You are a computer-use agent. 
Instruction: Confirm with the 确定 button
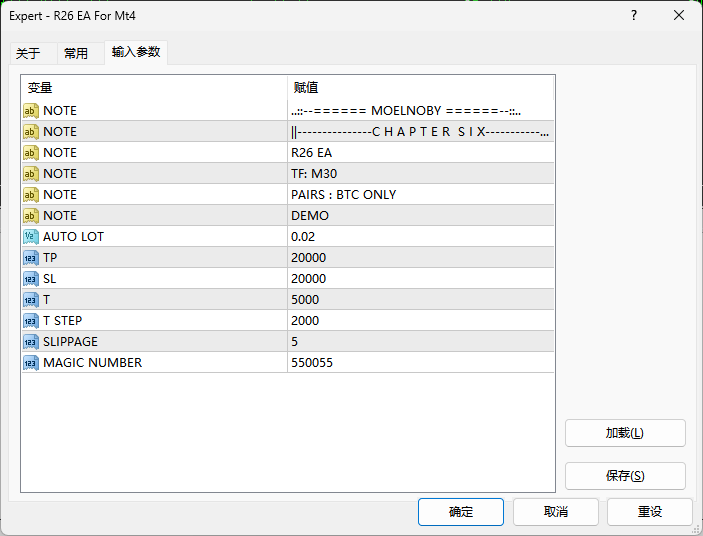click(x=461, y=512)
